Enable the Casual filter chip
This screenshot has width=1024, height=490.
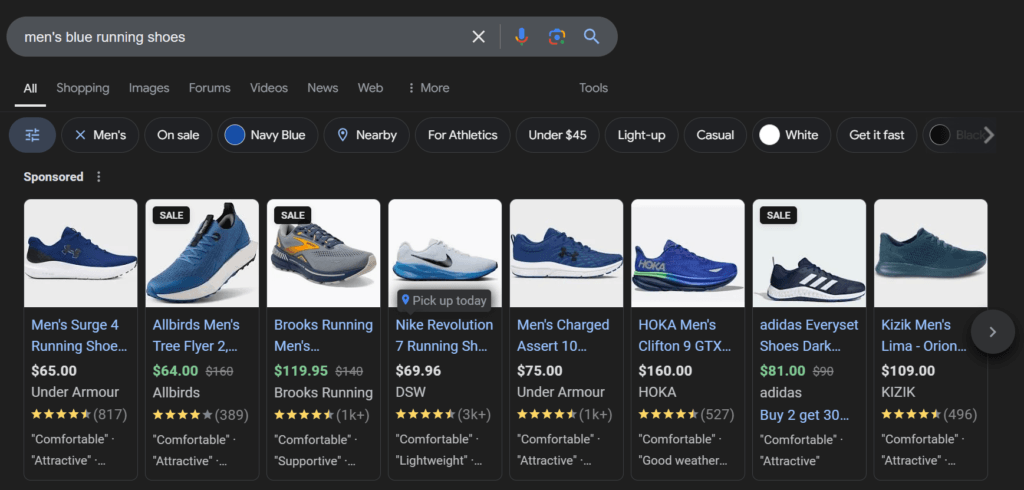coord(715,135)
